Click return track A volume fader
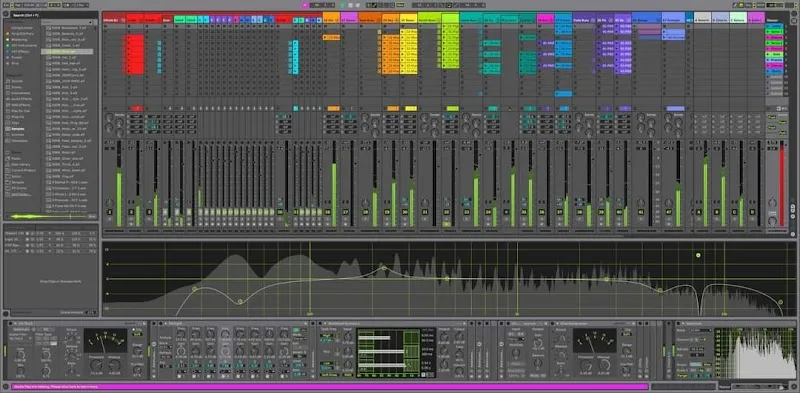The image size is (800, 393). (x=706, y=184)
